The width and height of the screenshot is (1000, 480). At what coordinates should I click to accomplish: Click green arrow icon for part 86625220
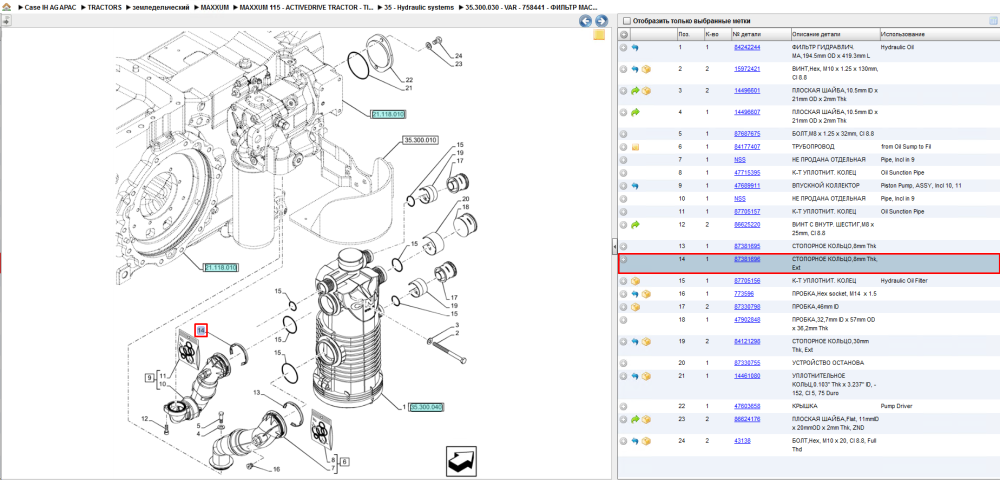coord(635,224)
